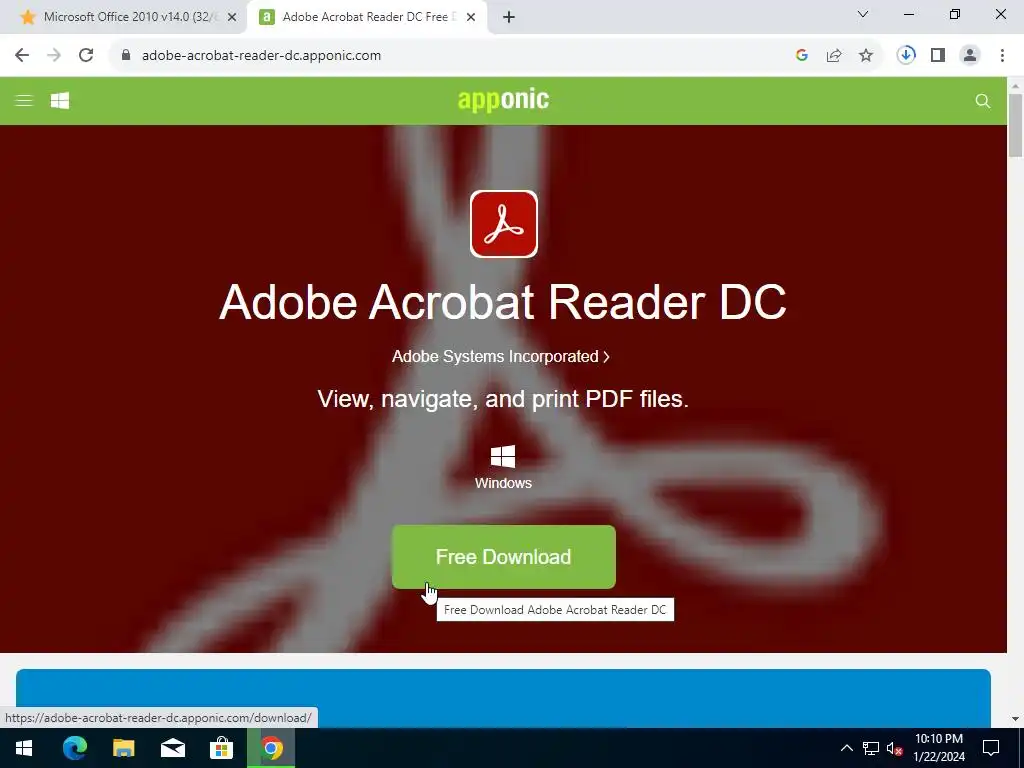
Task: Reload the current page
Action: click(86, 56)
